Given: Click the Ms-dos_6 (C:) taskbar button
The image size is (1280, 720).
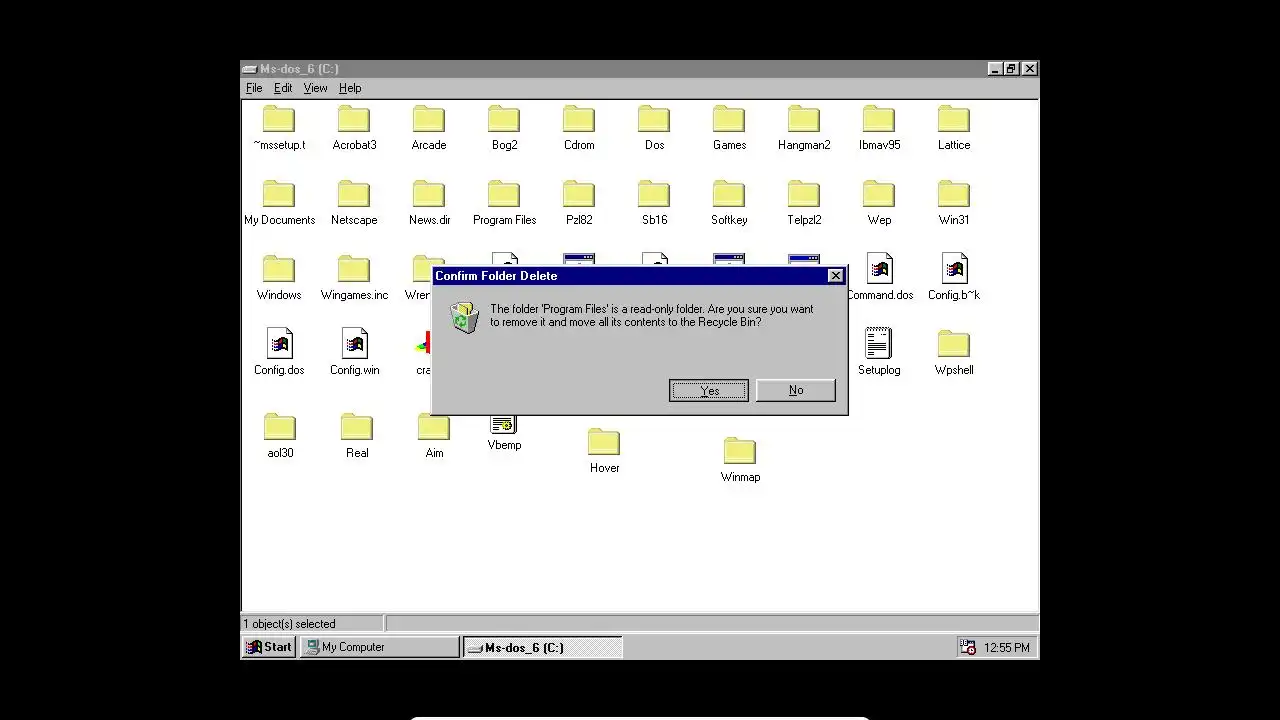Looking at the screenshot, I should pyautogui.click(x=543, y=647).
